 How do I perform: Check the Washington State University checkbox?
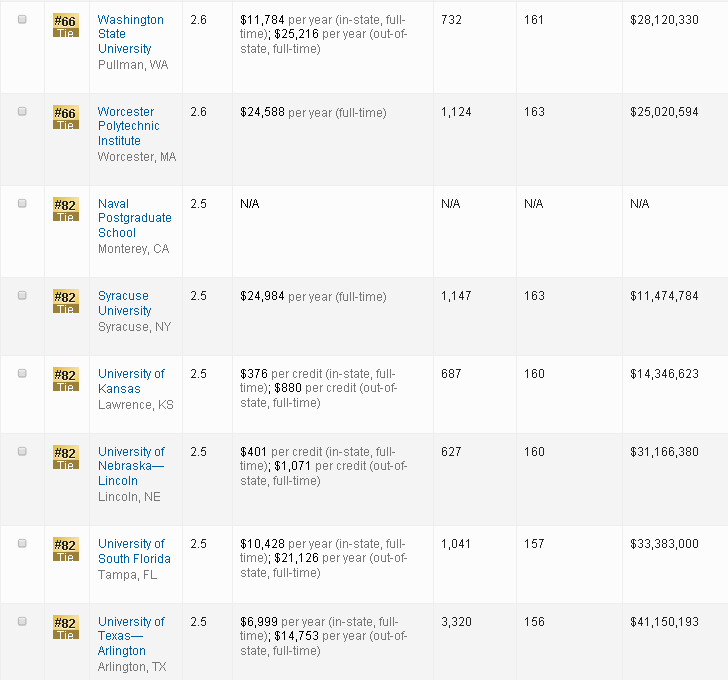click(x=23, y=20)
